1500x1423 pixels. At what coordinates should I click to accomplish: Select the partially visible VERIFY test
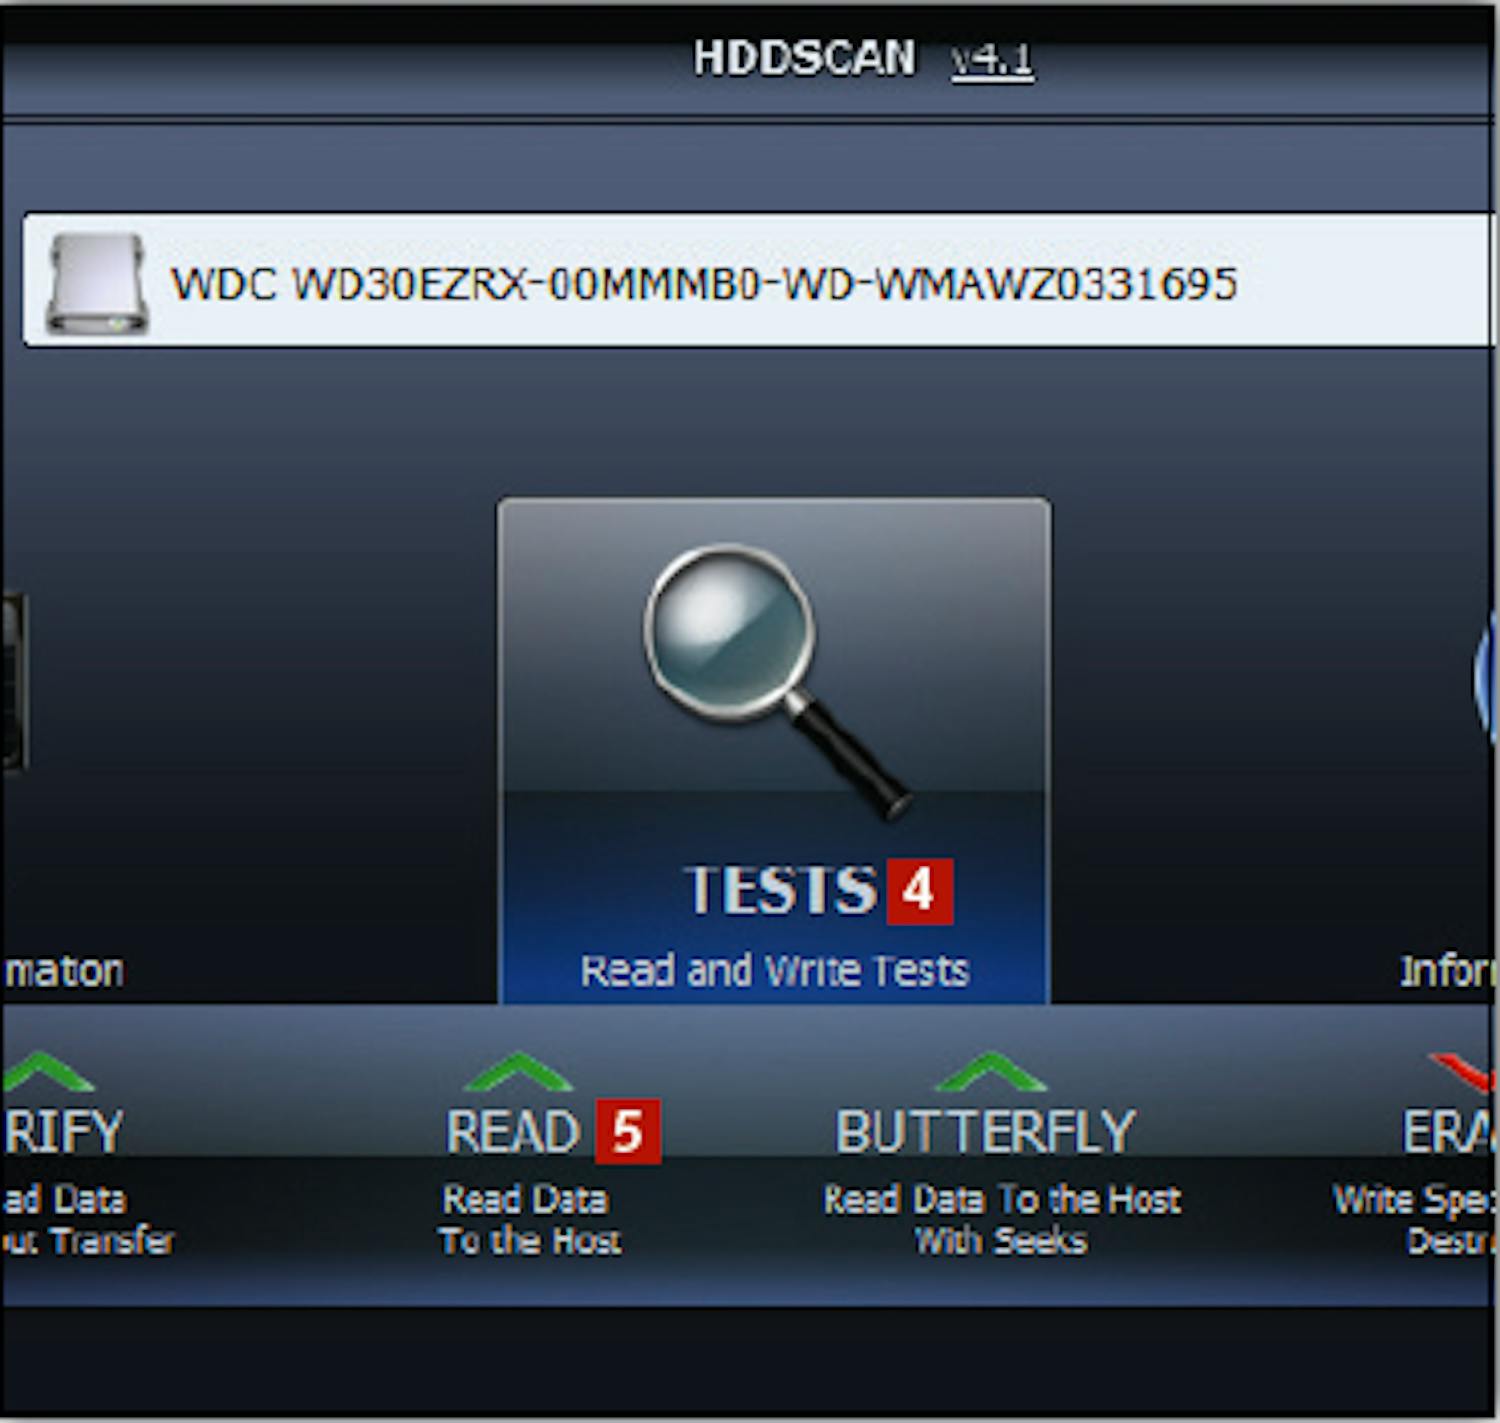point(62,1132)
